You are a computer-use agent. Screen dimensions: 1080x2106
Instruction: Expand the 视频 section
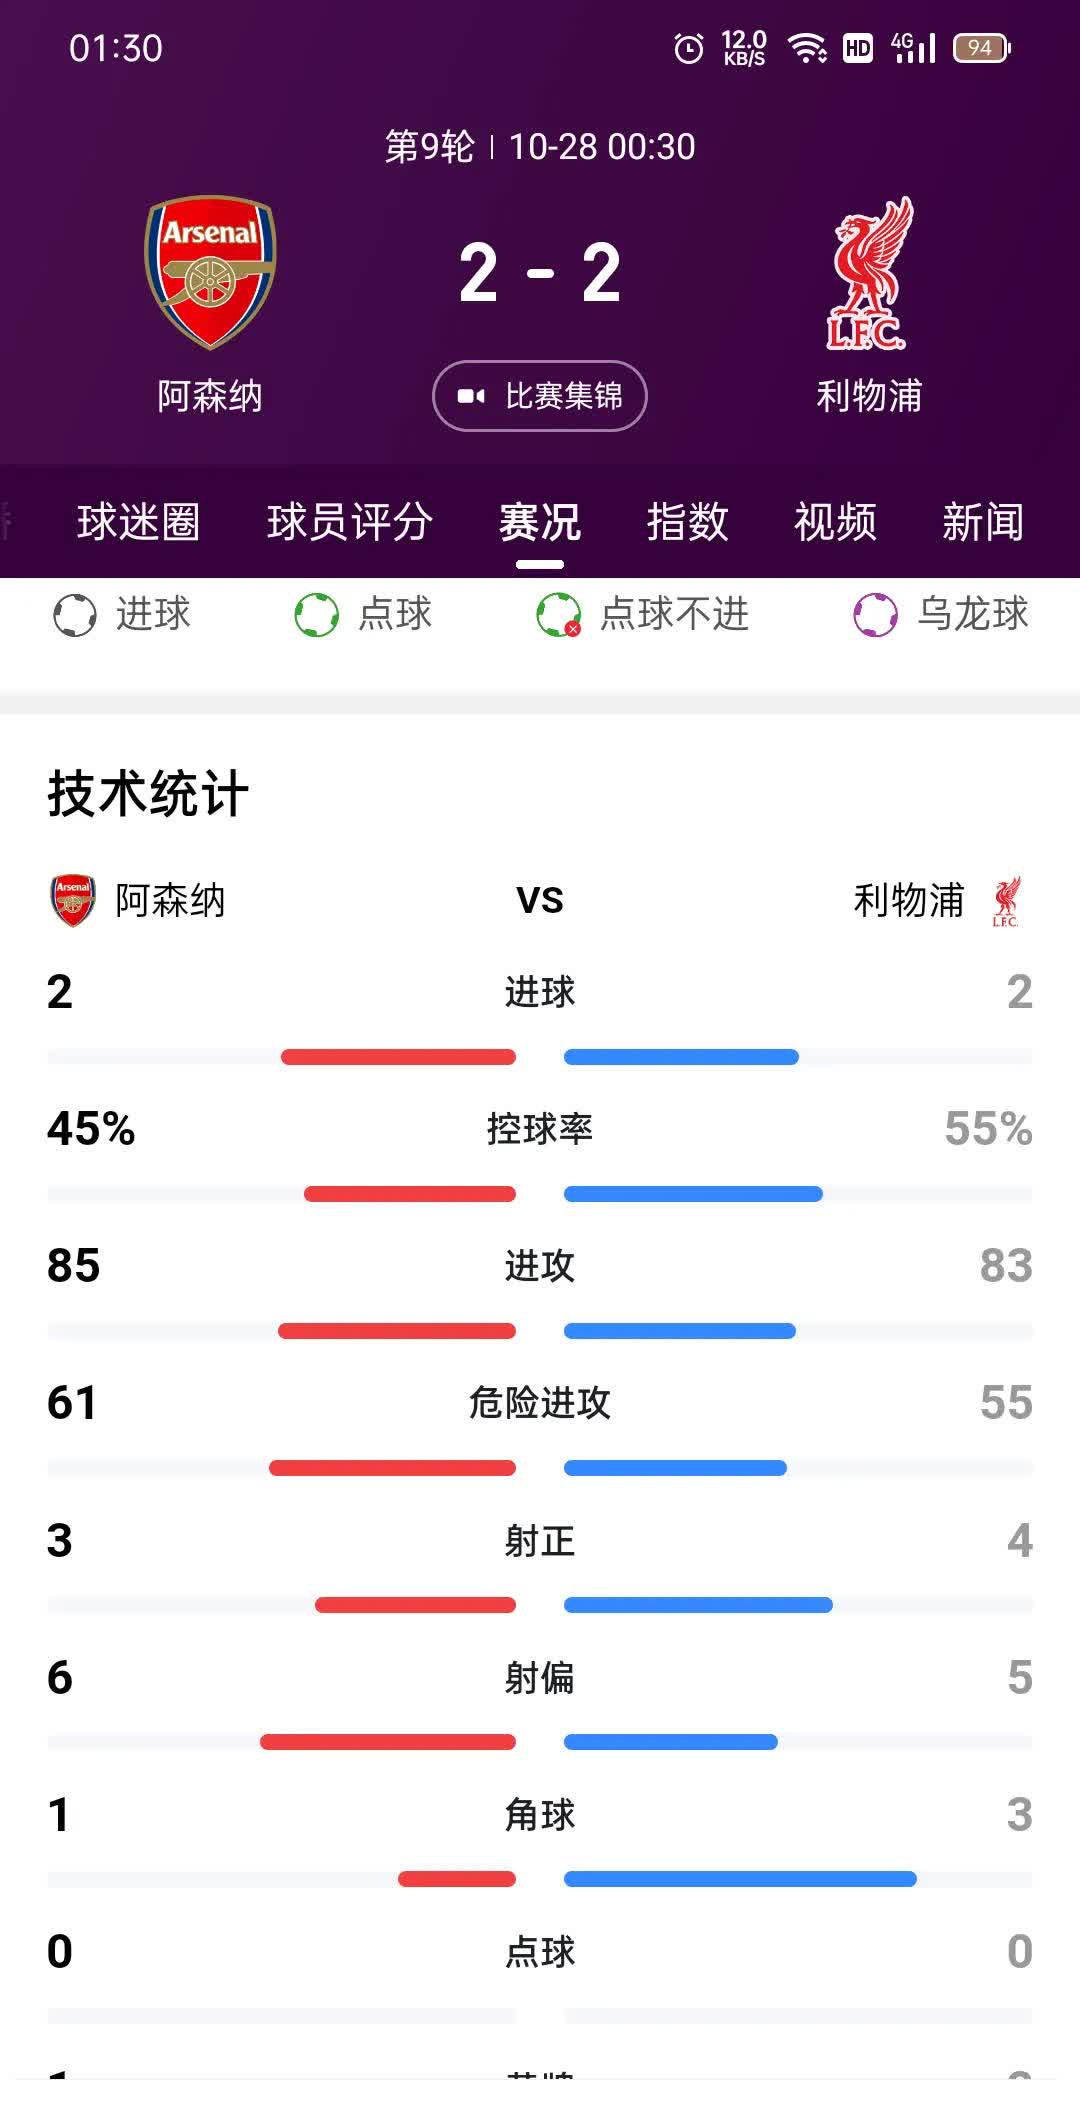tap(835, 522)
